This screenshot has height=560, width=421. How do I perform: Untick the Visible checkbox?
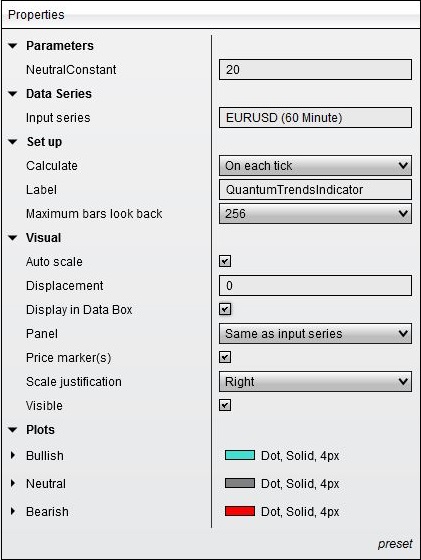[x=225, y=405]
